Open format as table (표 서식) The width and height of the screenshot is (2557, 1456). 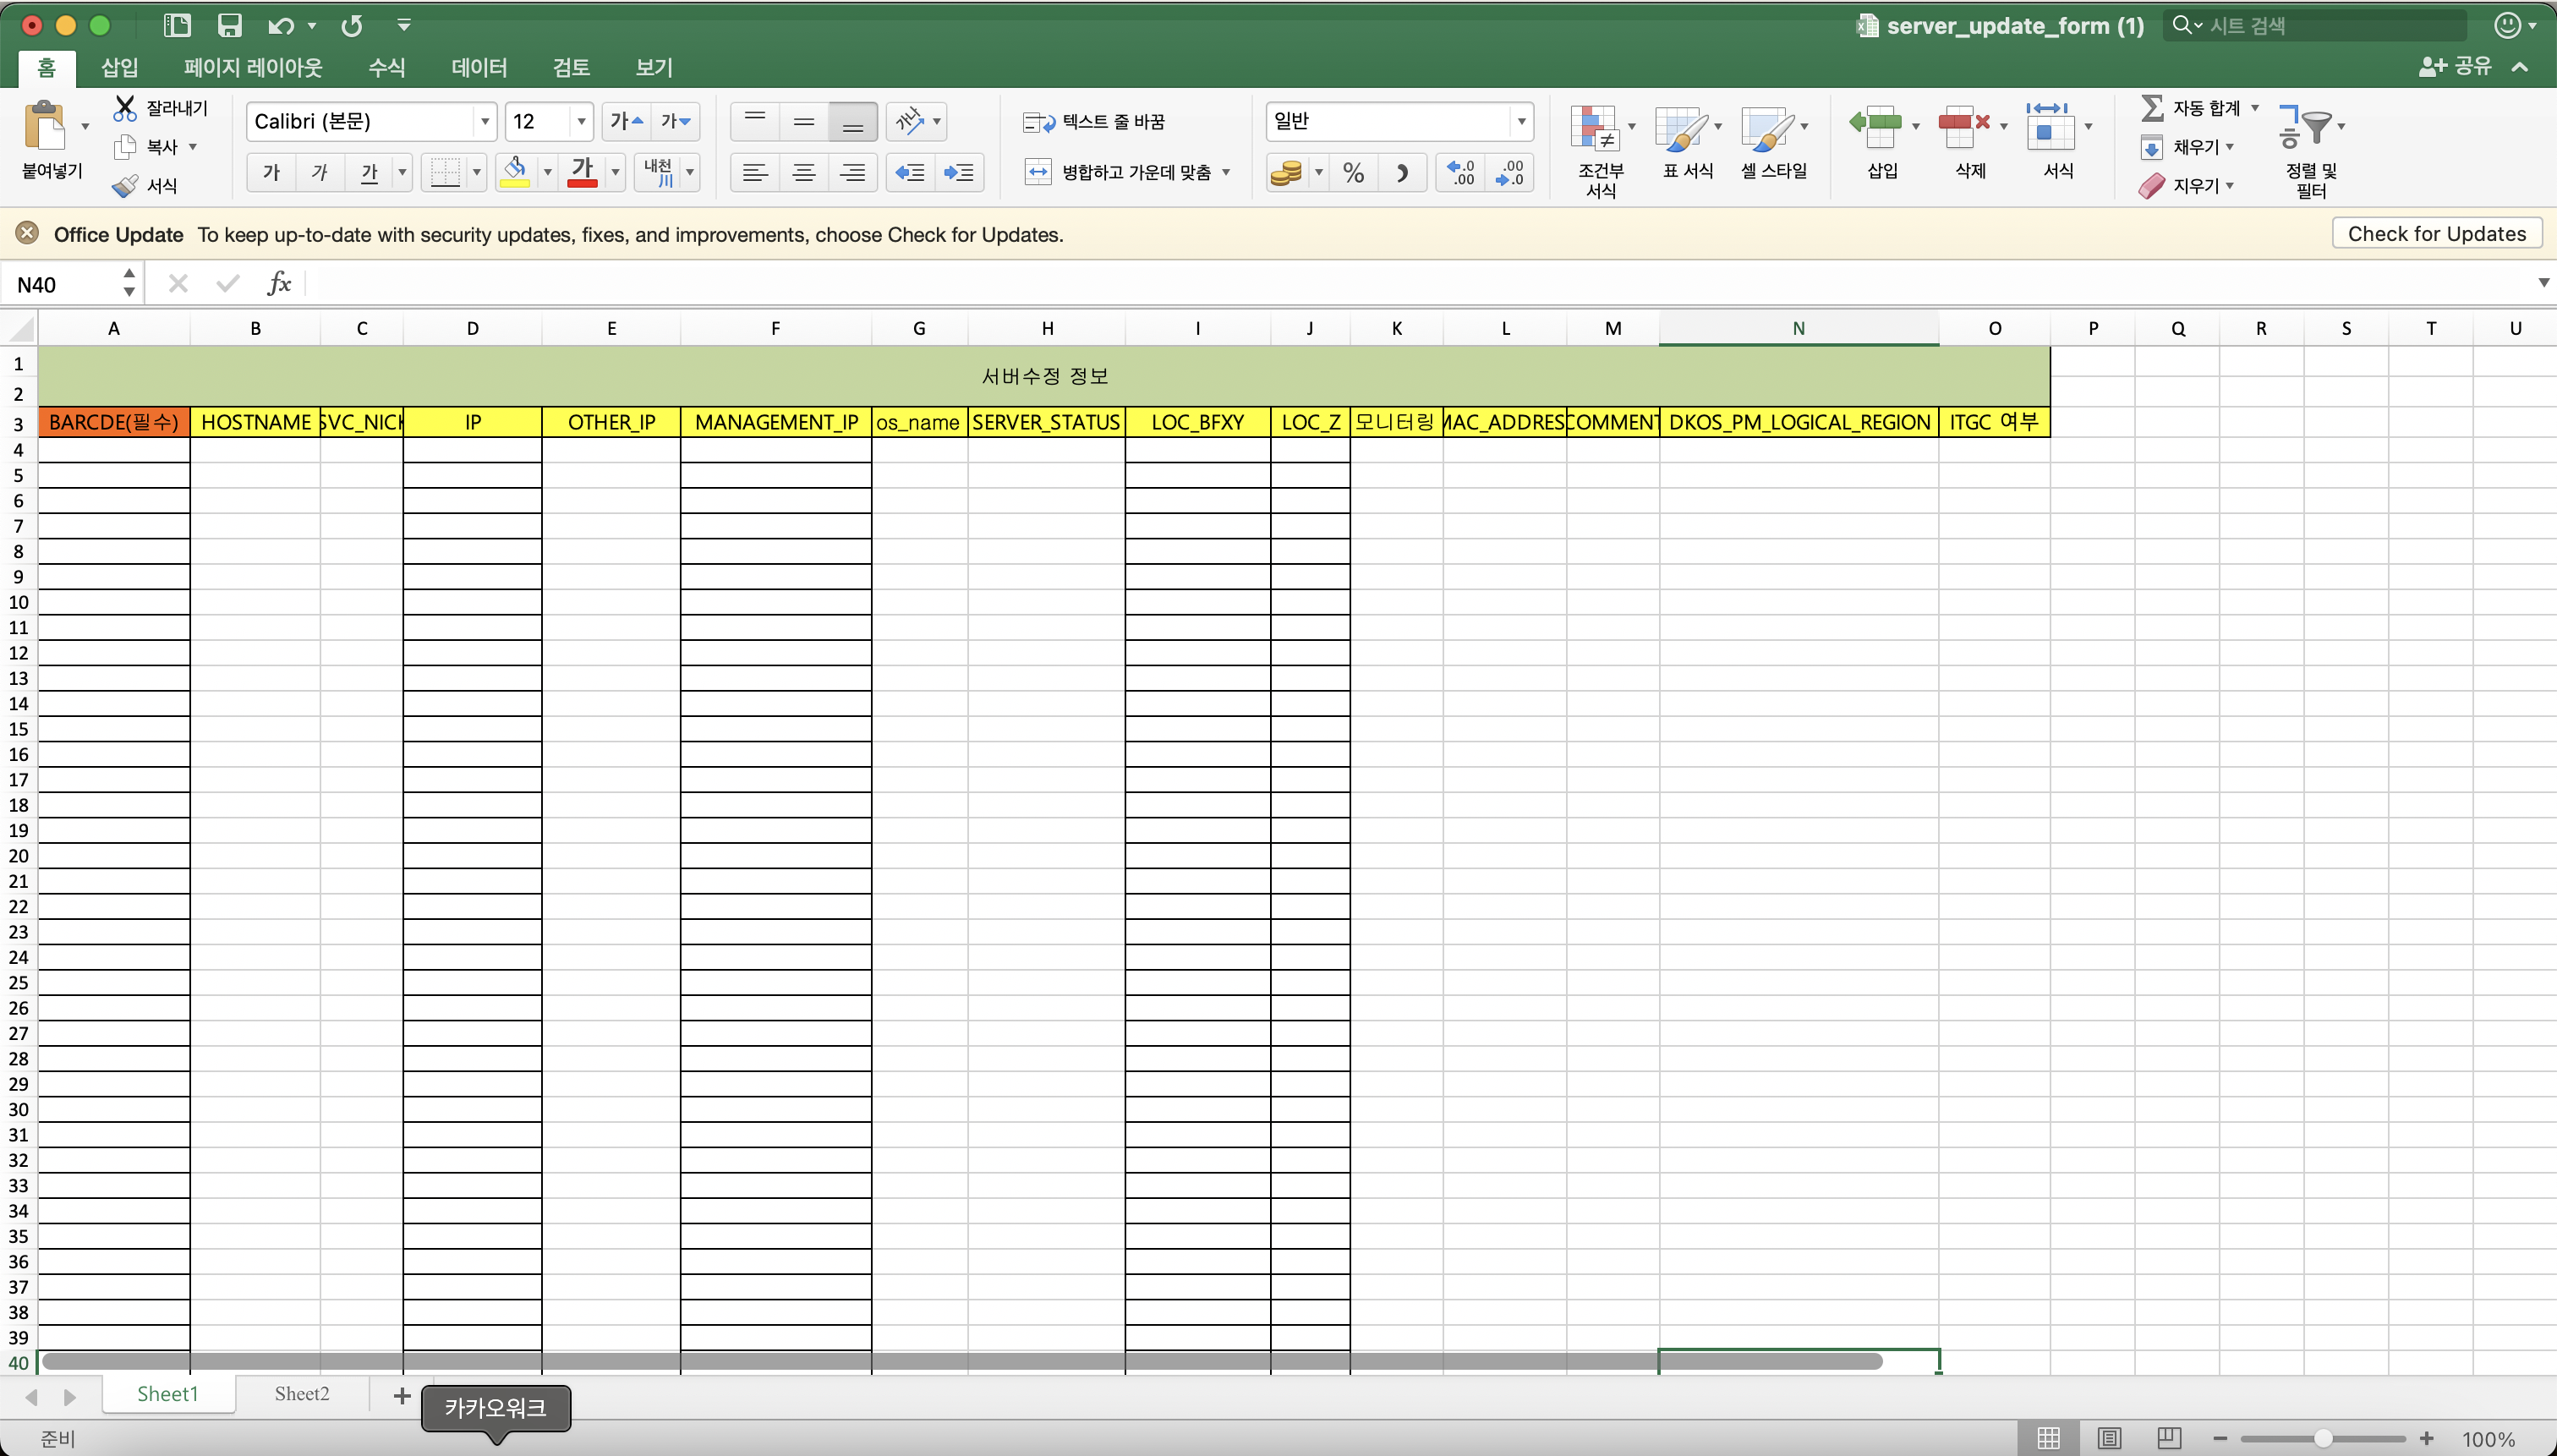(x=1688, y=141)
